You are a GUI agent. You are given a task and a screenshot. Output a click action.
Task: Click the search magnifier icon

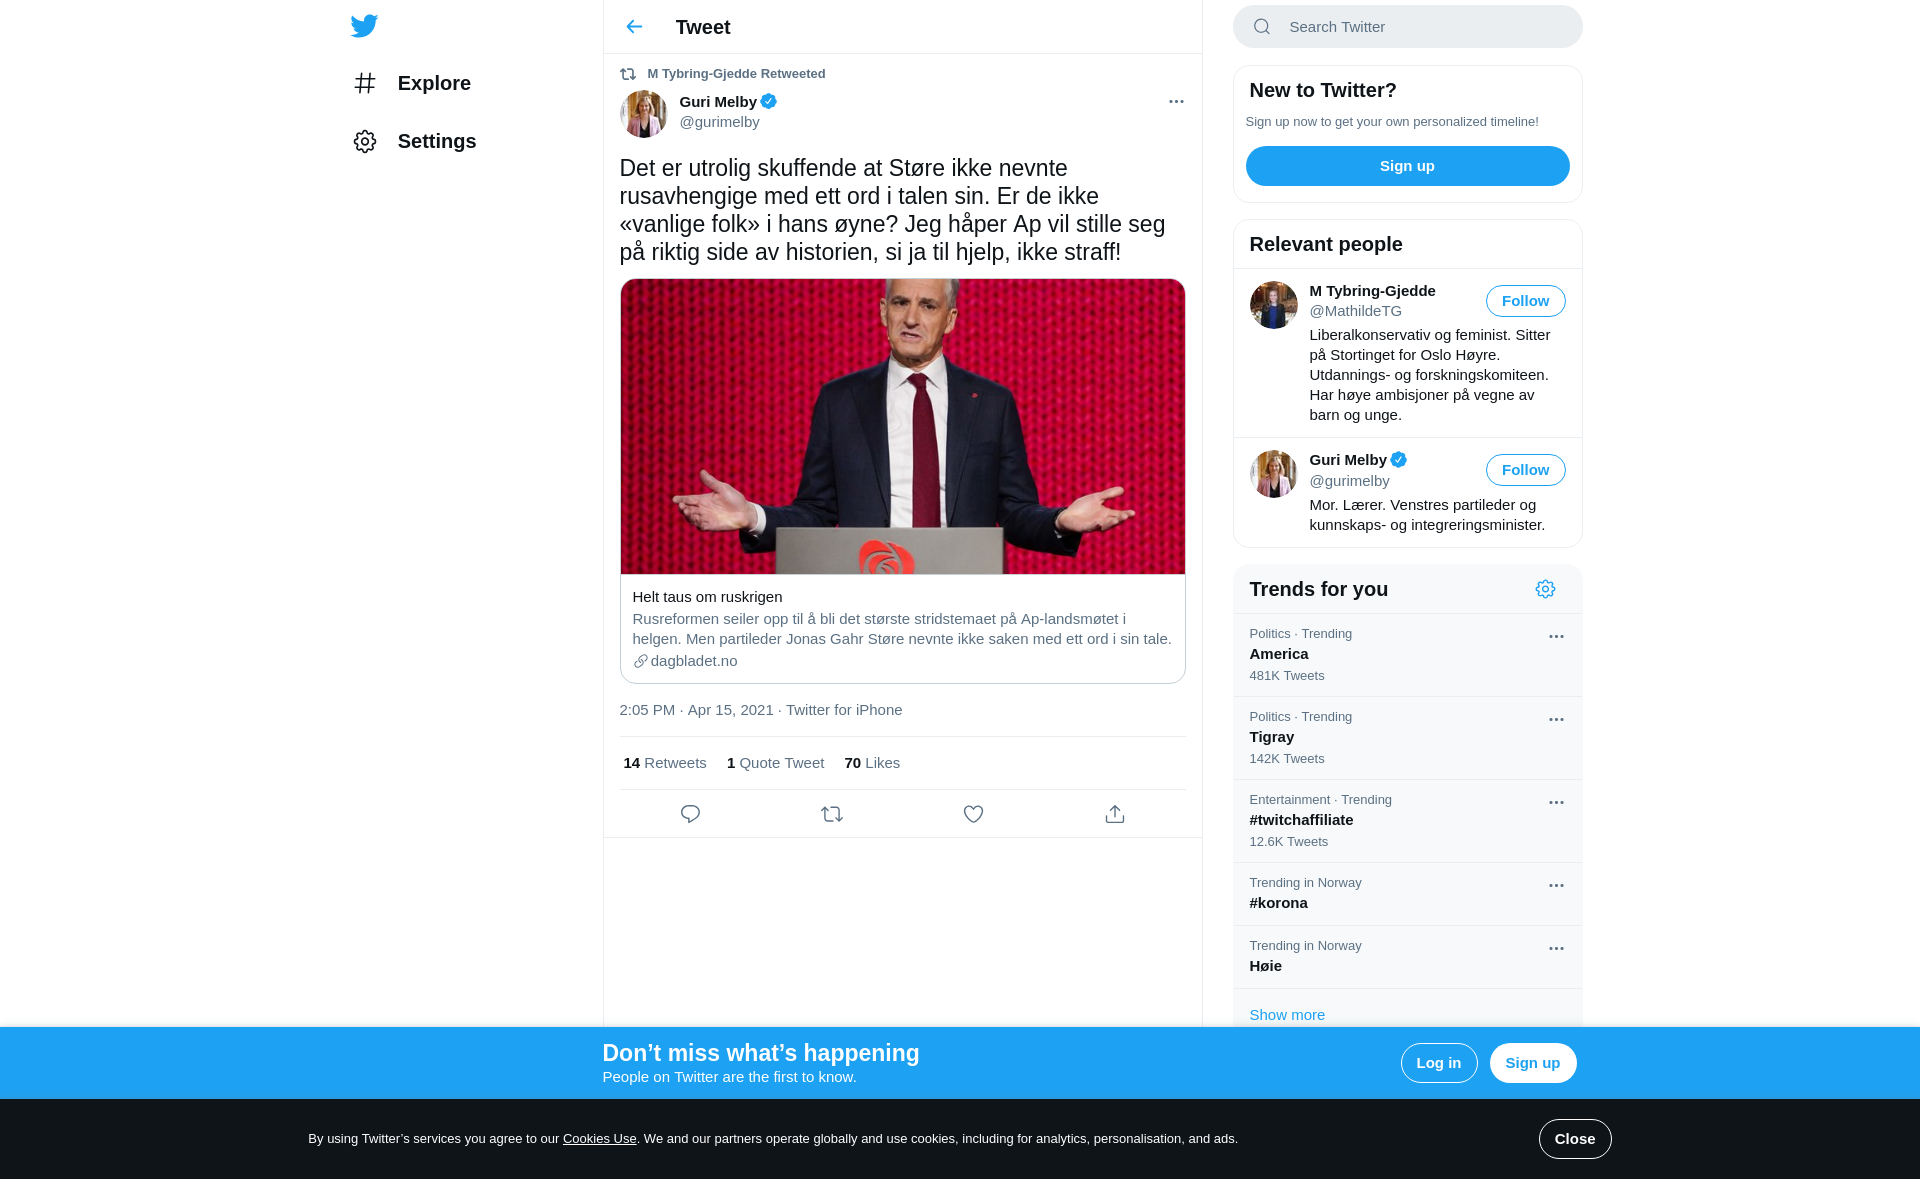(x=1262, y=27)
